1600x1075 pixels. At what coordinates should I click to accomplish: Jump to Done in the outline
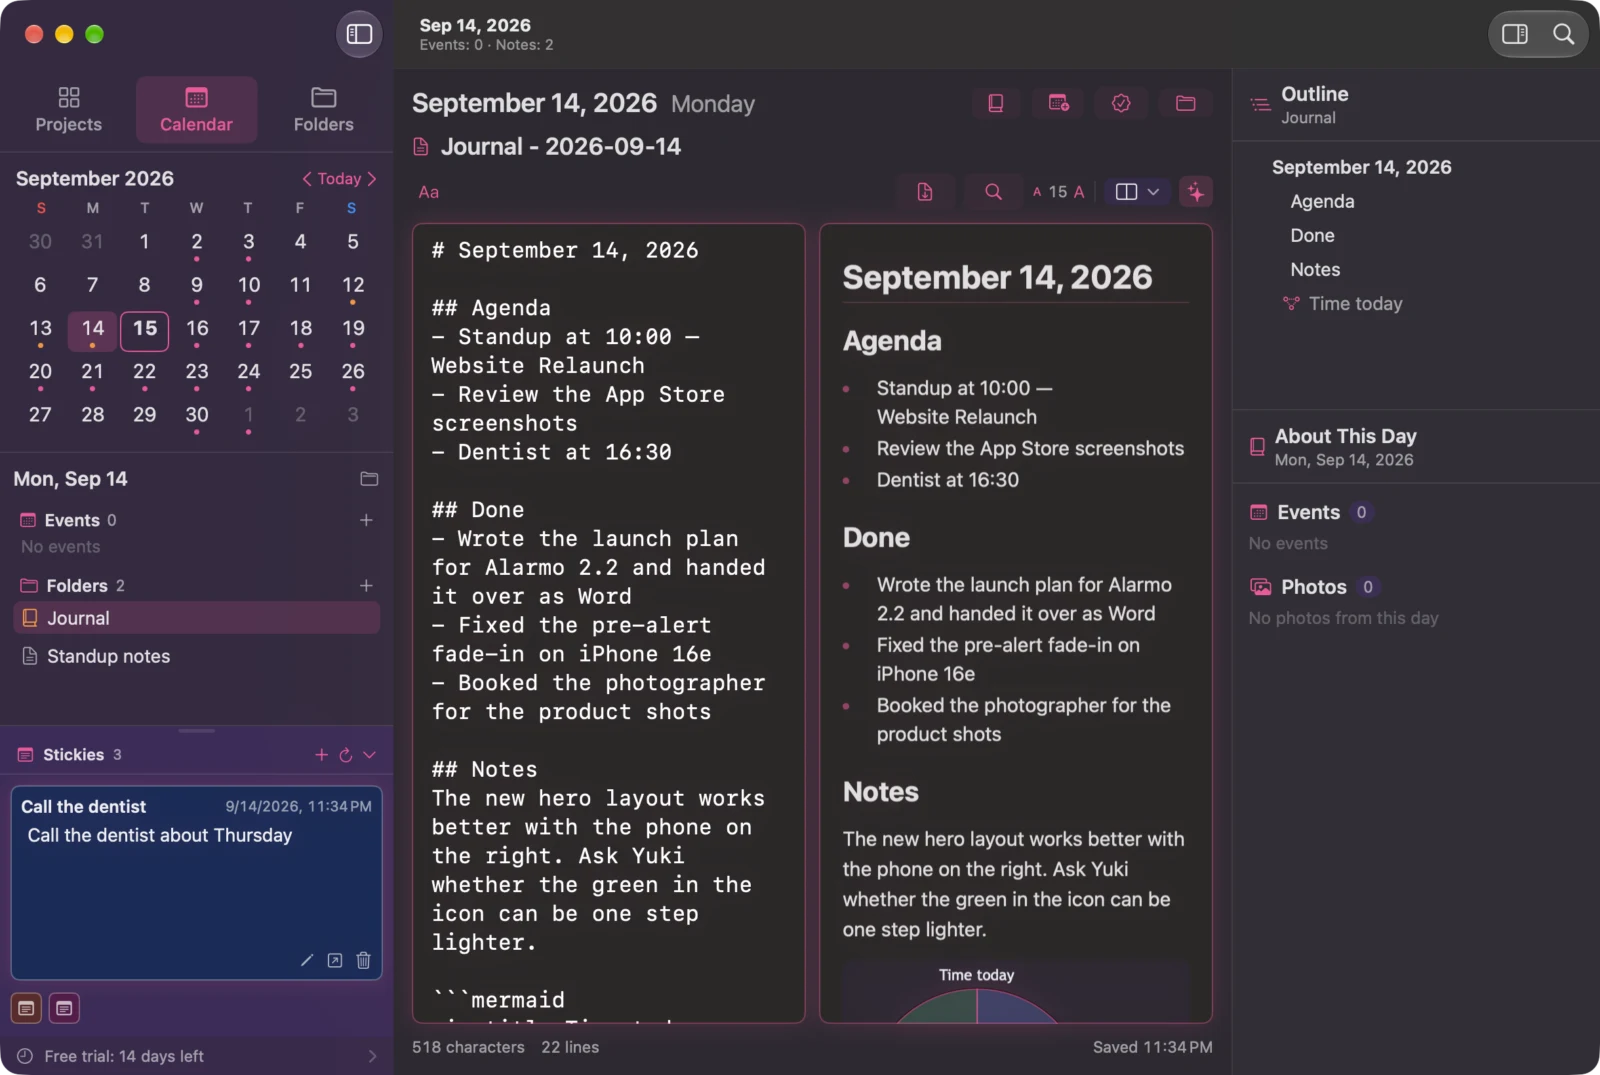[x=1312, y=235]
